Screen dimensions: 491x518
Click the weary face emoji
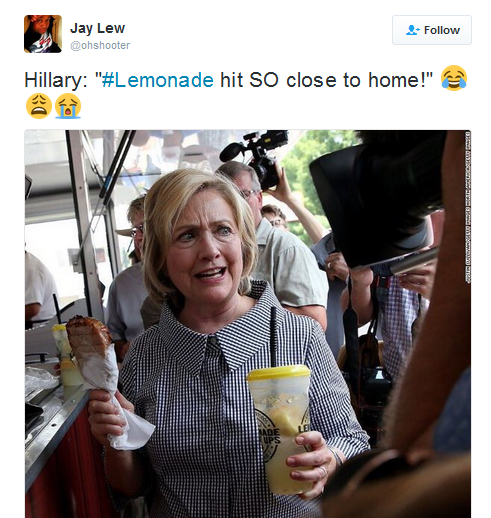pos(39,106)
